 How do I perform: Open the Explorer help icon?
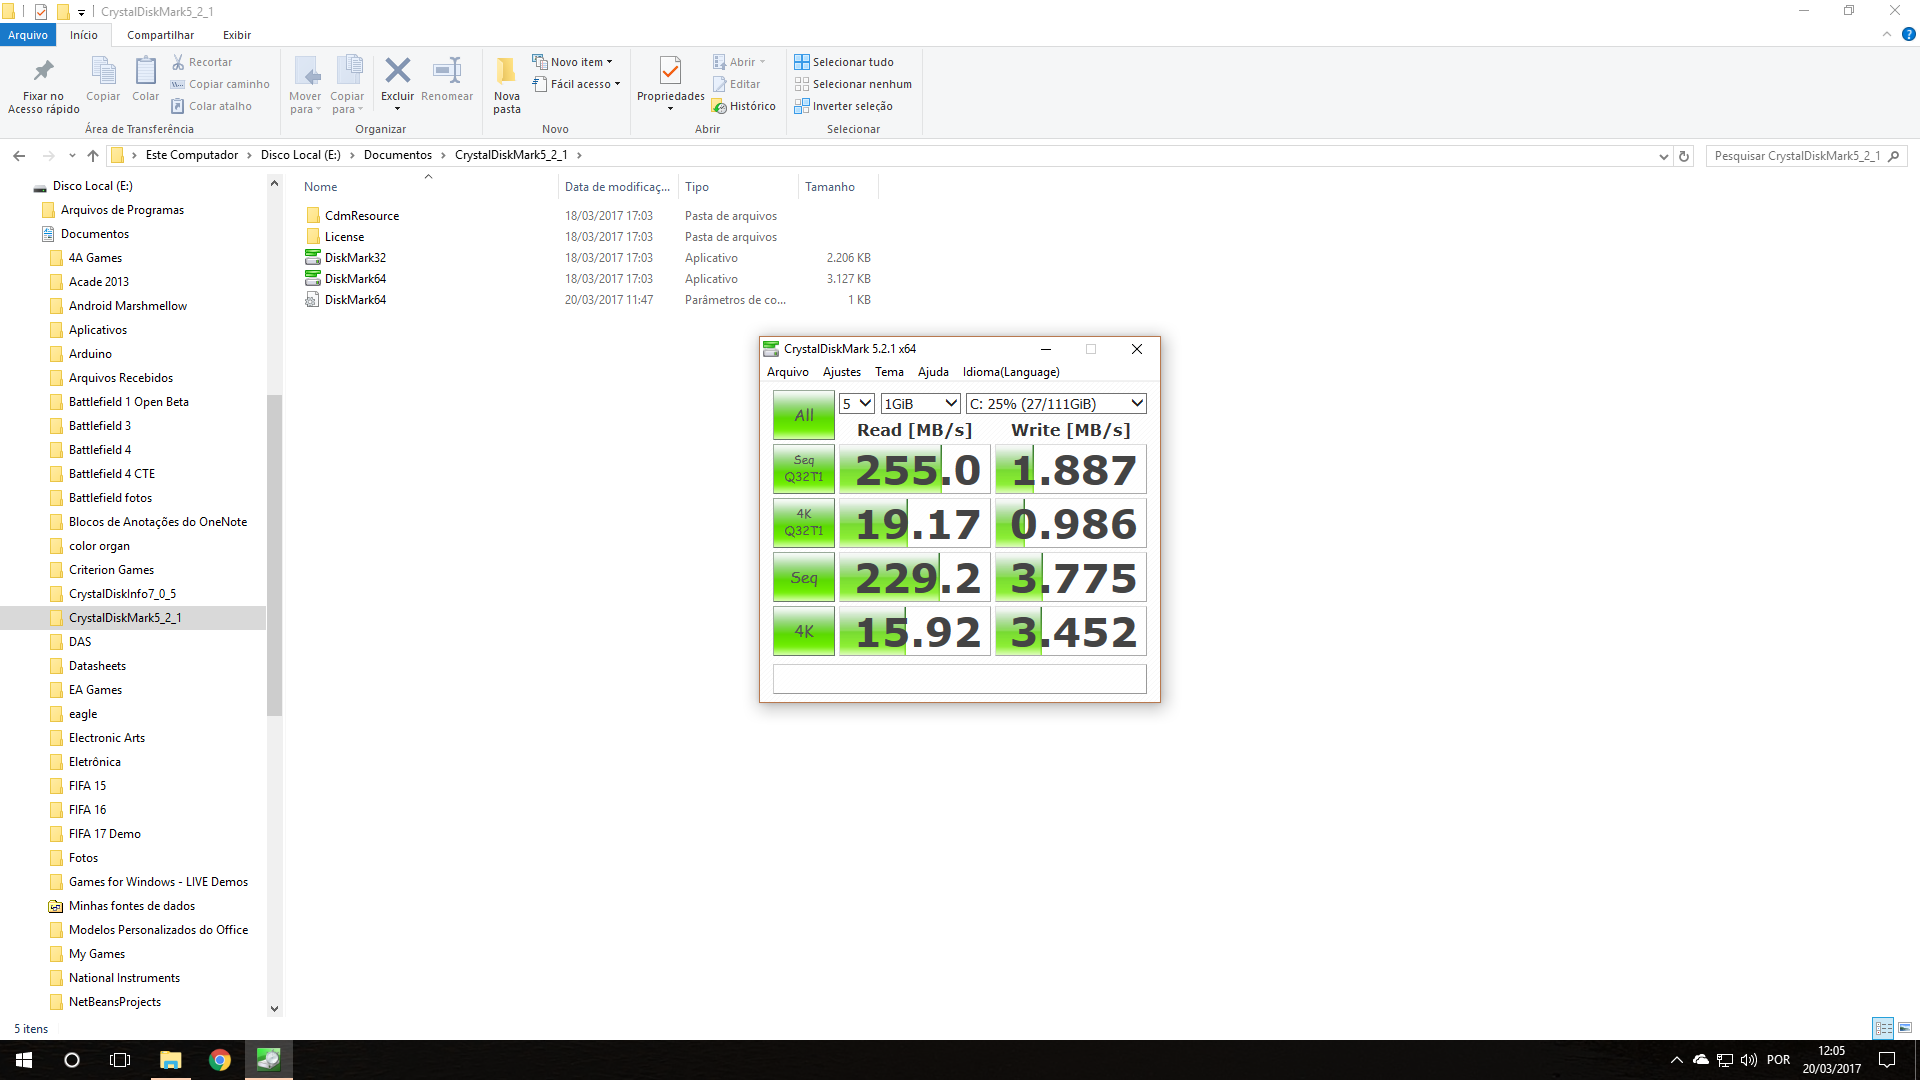tap(1908, 34)
